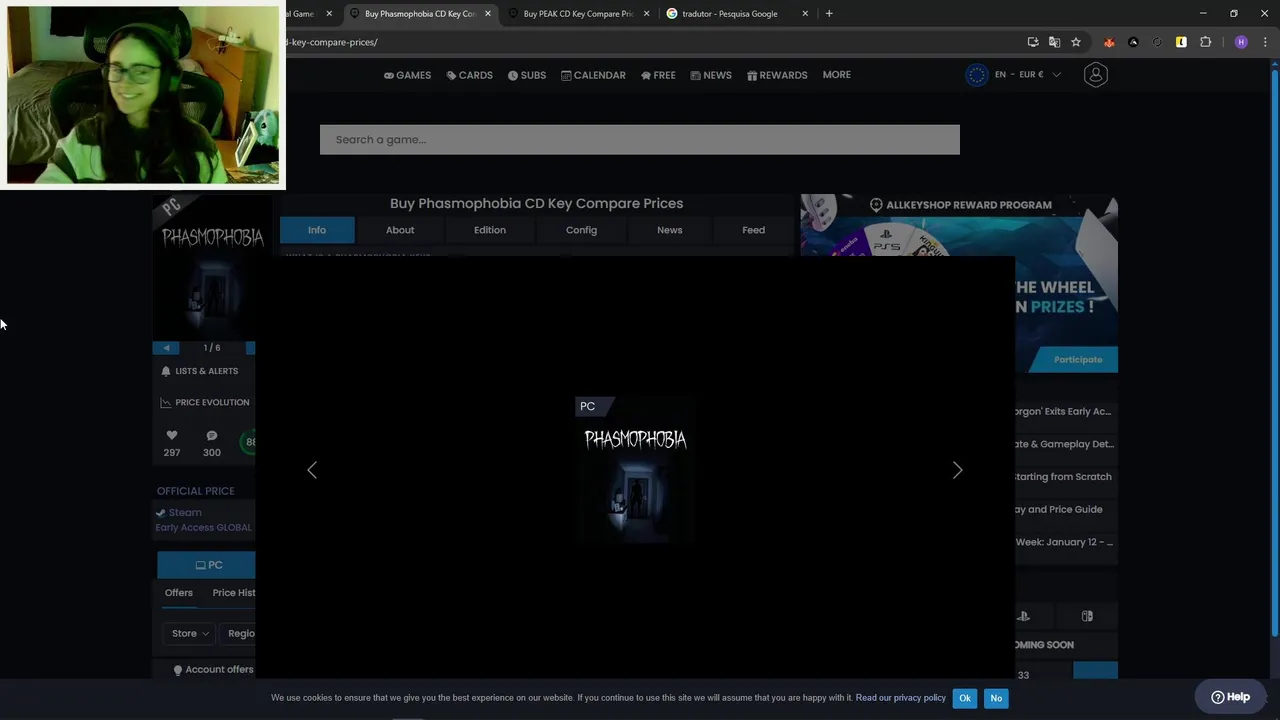Open the user account hexagon icon
Image resolution: width=1280 pixels, height=720 pixels.
1096,75
